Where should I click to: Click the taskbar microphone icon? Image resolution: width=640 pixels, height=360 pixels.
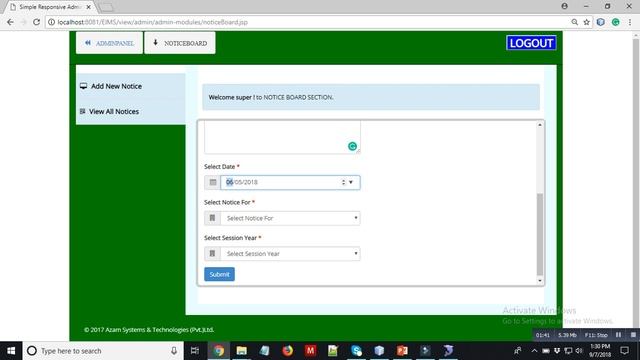[174, 351]
